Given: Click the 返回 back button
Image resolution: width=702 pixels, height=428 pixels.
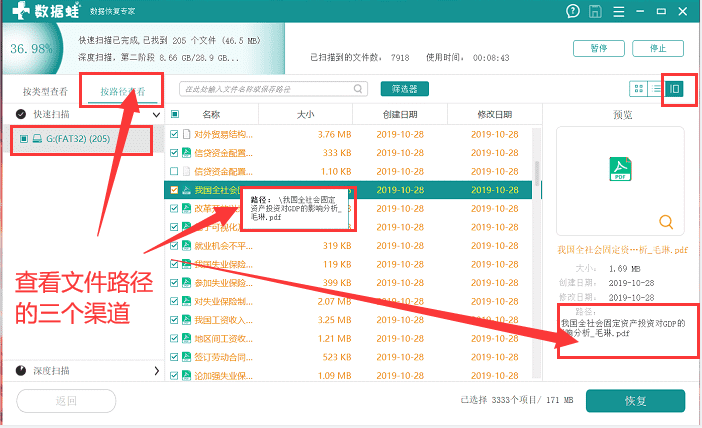Looking at the screenshot, I should [x=66, y=401].
